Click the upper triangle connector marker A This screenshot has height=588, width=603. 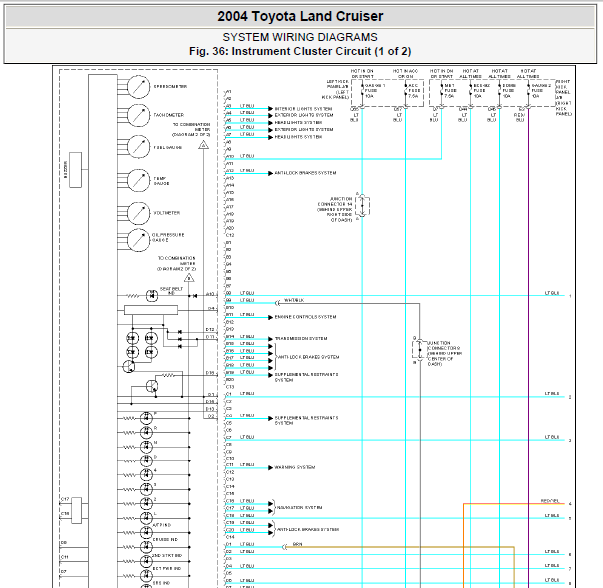203,145
